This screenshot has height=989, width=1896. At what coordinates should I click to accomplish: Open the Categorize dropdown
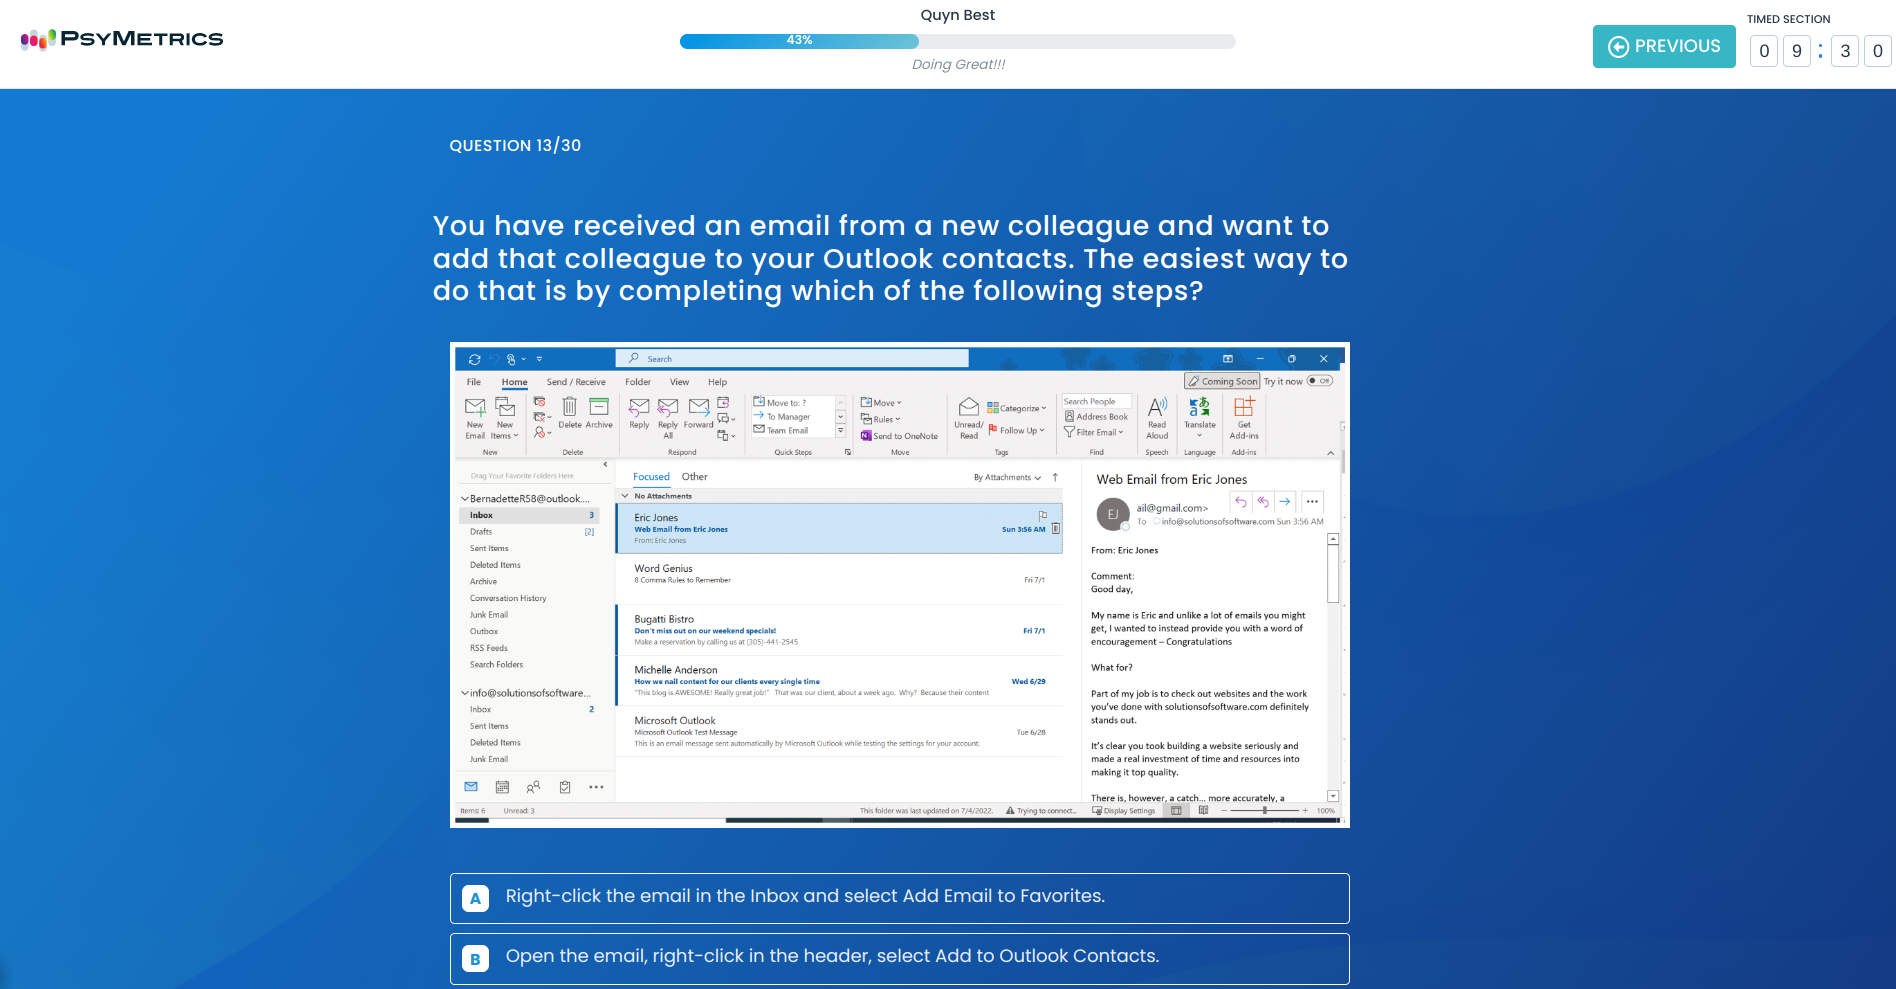coord(1017,408)
